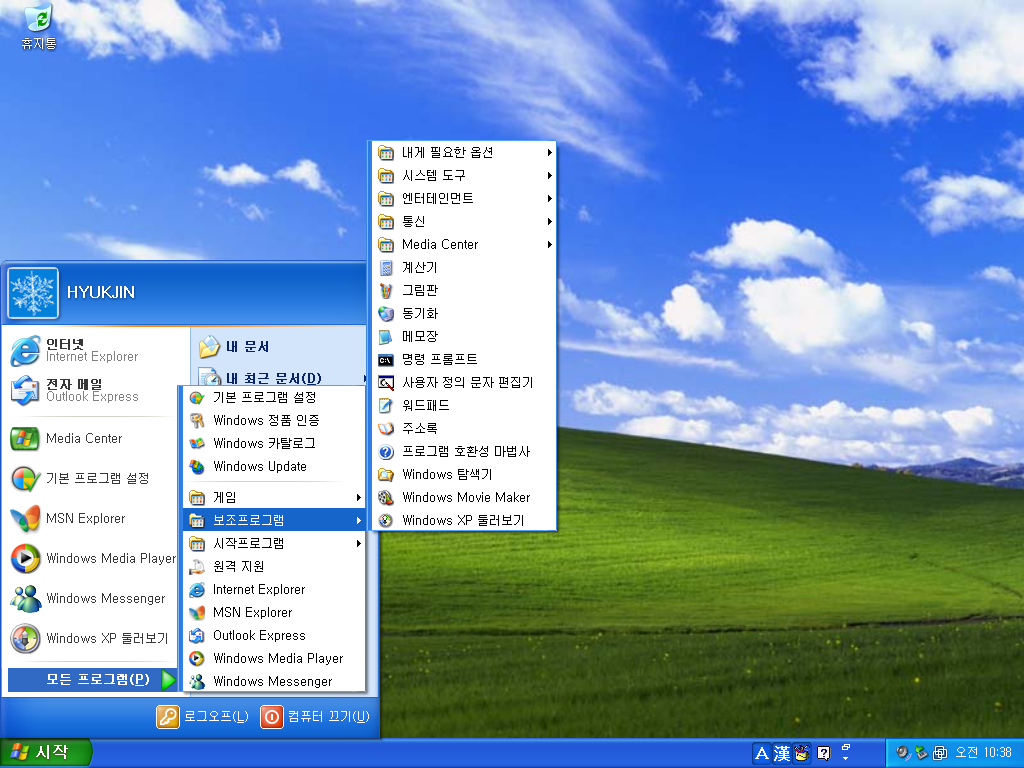Open language bar options dropdown arrow
The height and width of the screenshot is (768, 1024).
coord(846,758)
